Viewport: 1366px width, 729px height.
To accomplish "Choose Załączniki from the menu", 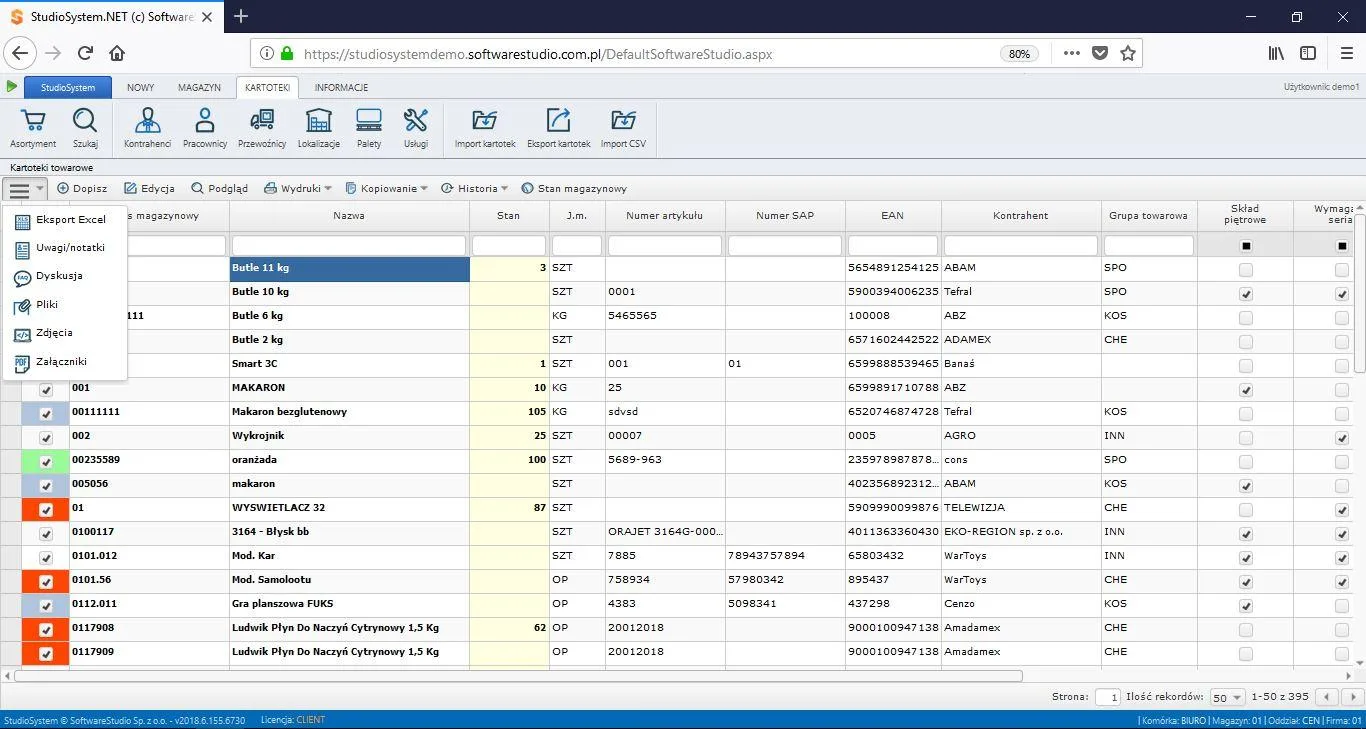I will [x=64, y=362].
